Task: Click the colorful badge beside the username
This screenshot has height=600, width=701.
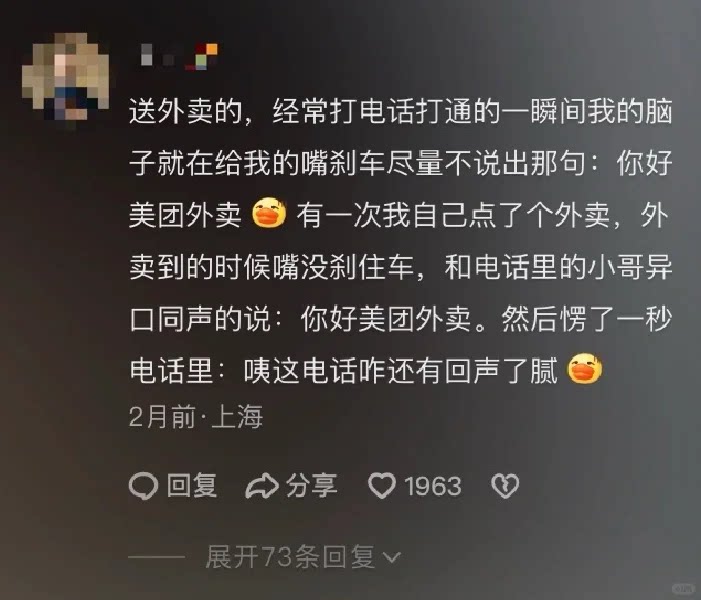Action: [x=203, y=57]
